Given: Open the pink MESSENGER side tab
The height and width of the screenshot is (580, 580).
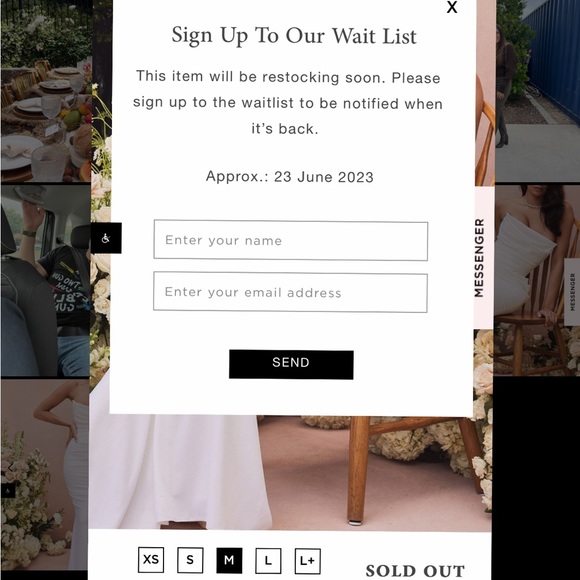Looking at the screenshot, I should click(x=483, y=258).
